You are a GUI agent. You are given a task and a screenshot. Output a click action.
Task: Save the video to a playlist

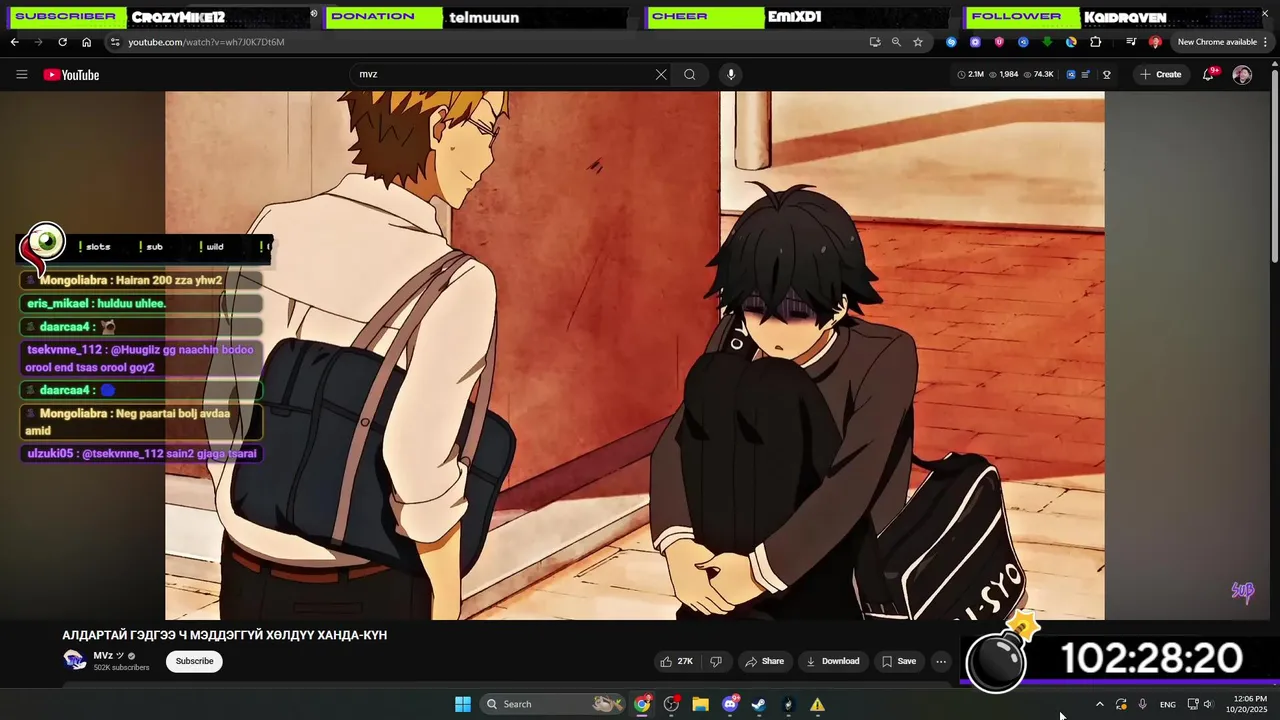point(897,661)
